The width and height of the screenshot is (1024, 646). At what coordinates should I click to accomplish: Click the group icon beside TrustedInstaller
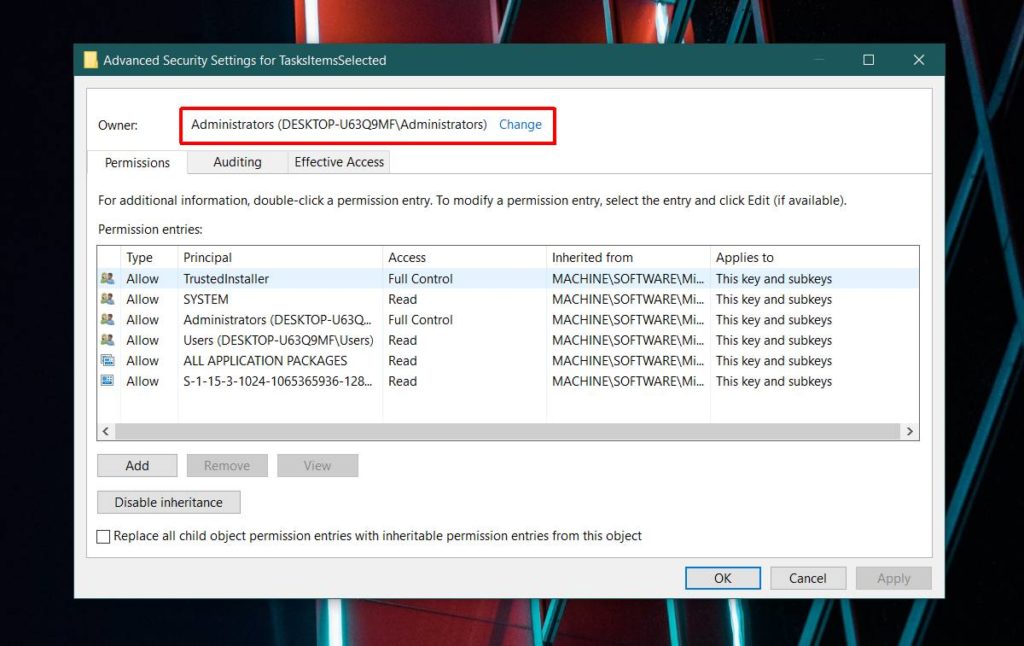point(108,278)
